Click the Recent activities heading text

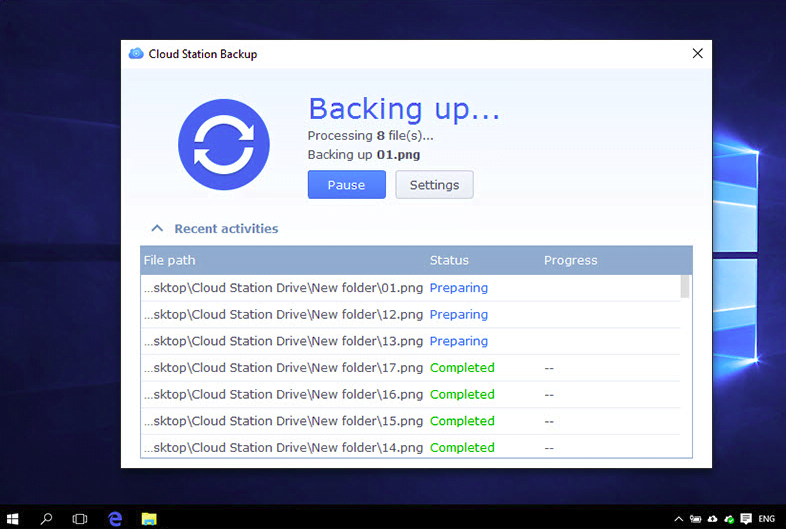click(226, 229)
